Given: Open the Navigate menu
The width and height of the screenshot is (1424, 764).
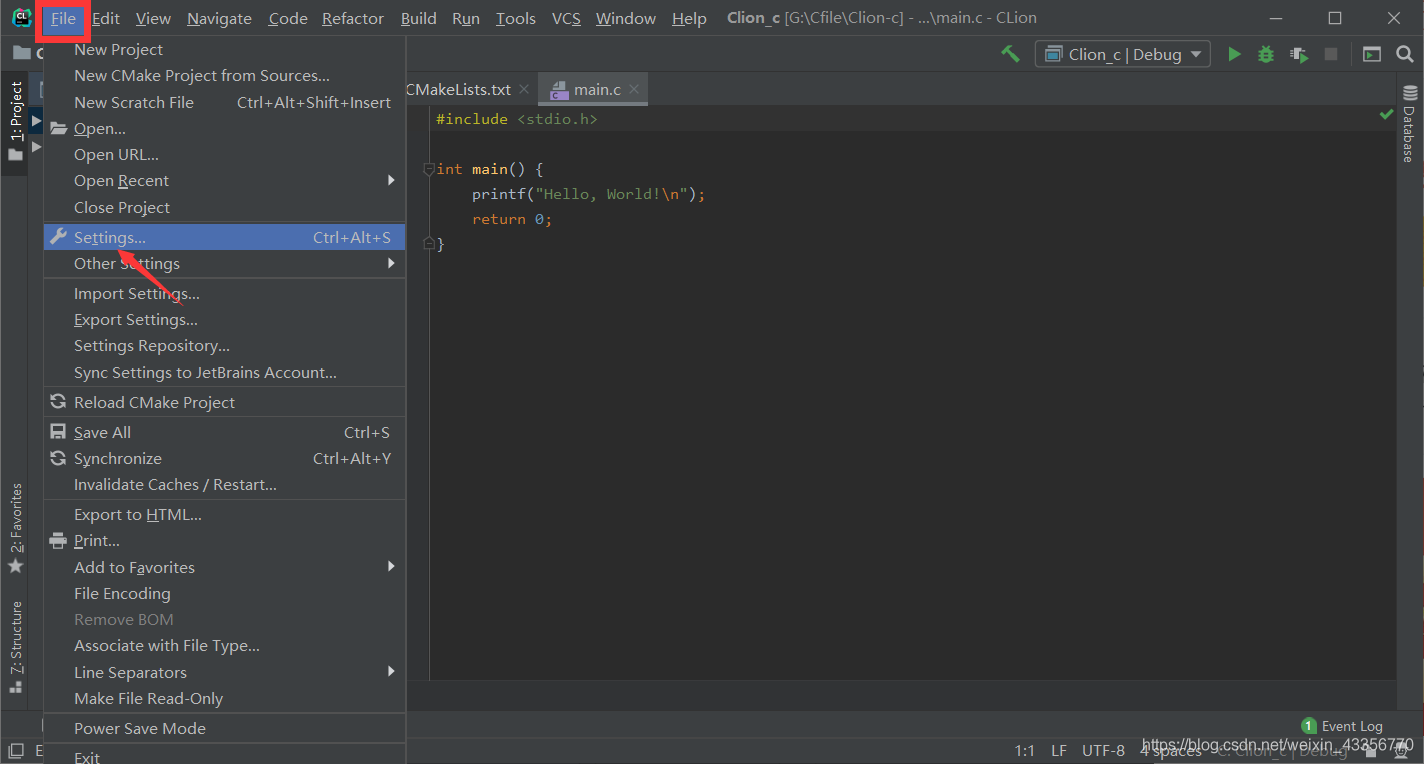Looking at the screenshot, I should (219, 18).
